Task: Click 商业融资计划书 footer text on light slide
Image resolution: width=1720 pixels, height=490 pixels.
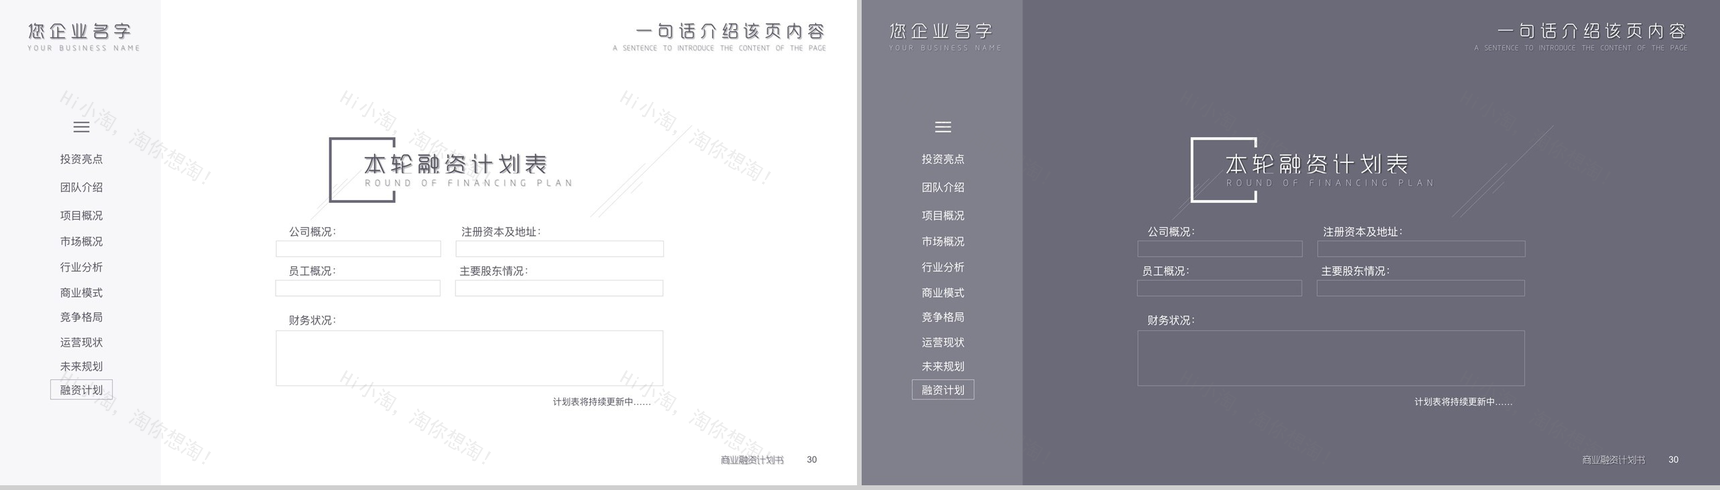Action: pos(752,460)
